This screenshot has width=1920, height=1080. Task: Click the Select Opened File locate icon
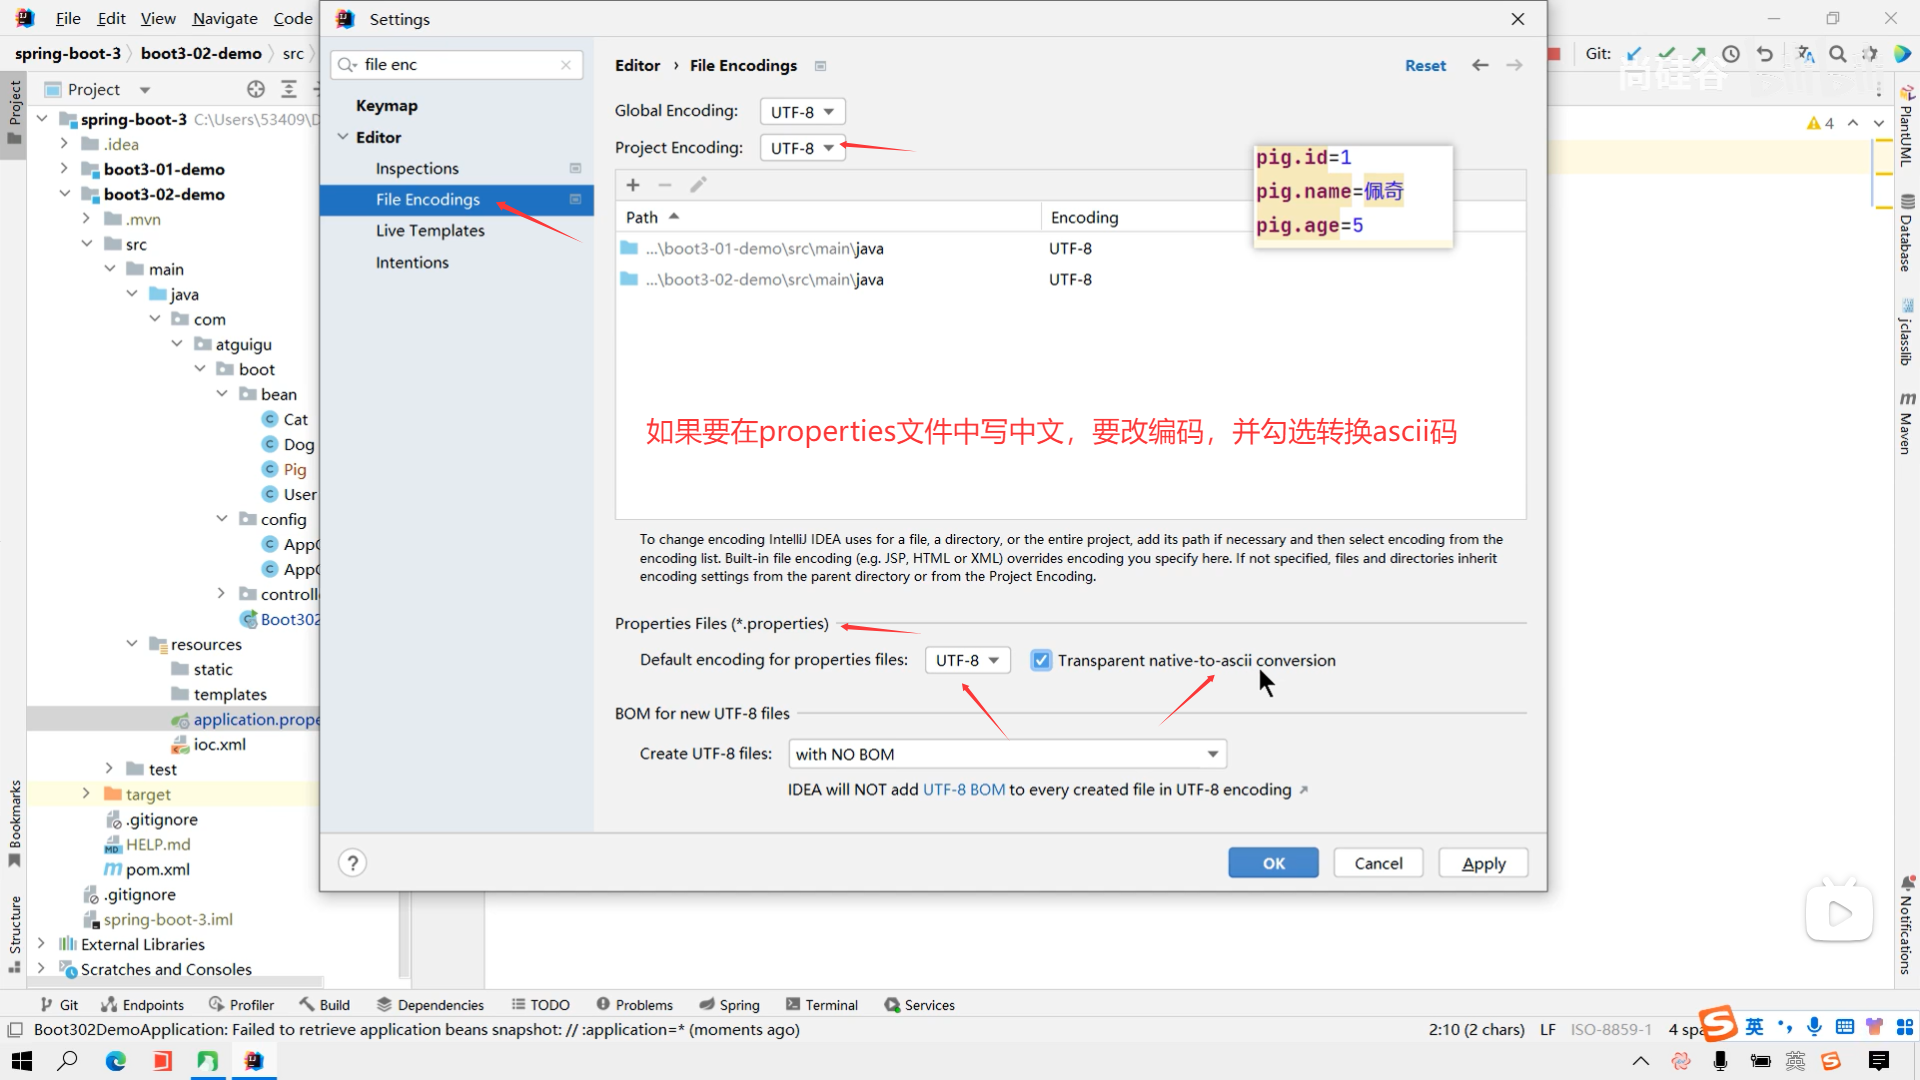pyautogui.click(x=256, y=90)
